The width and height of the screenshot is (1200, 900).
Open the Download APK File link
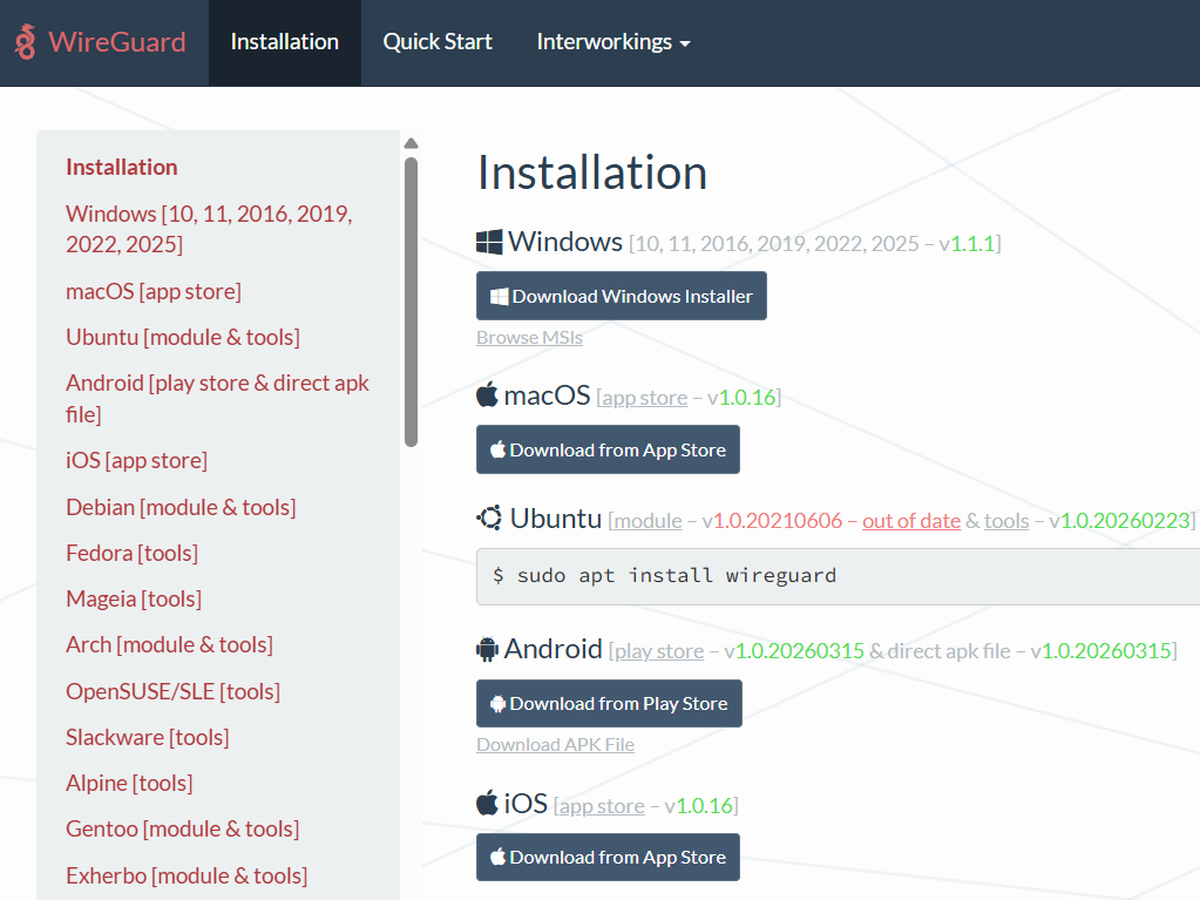pyautogui.click(x=555, y=745)
